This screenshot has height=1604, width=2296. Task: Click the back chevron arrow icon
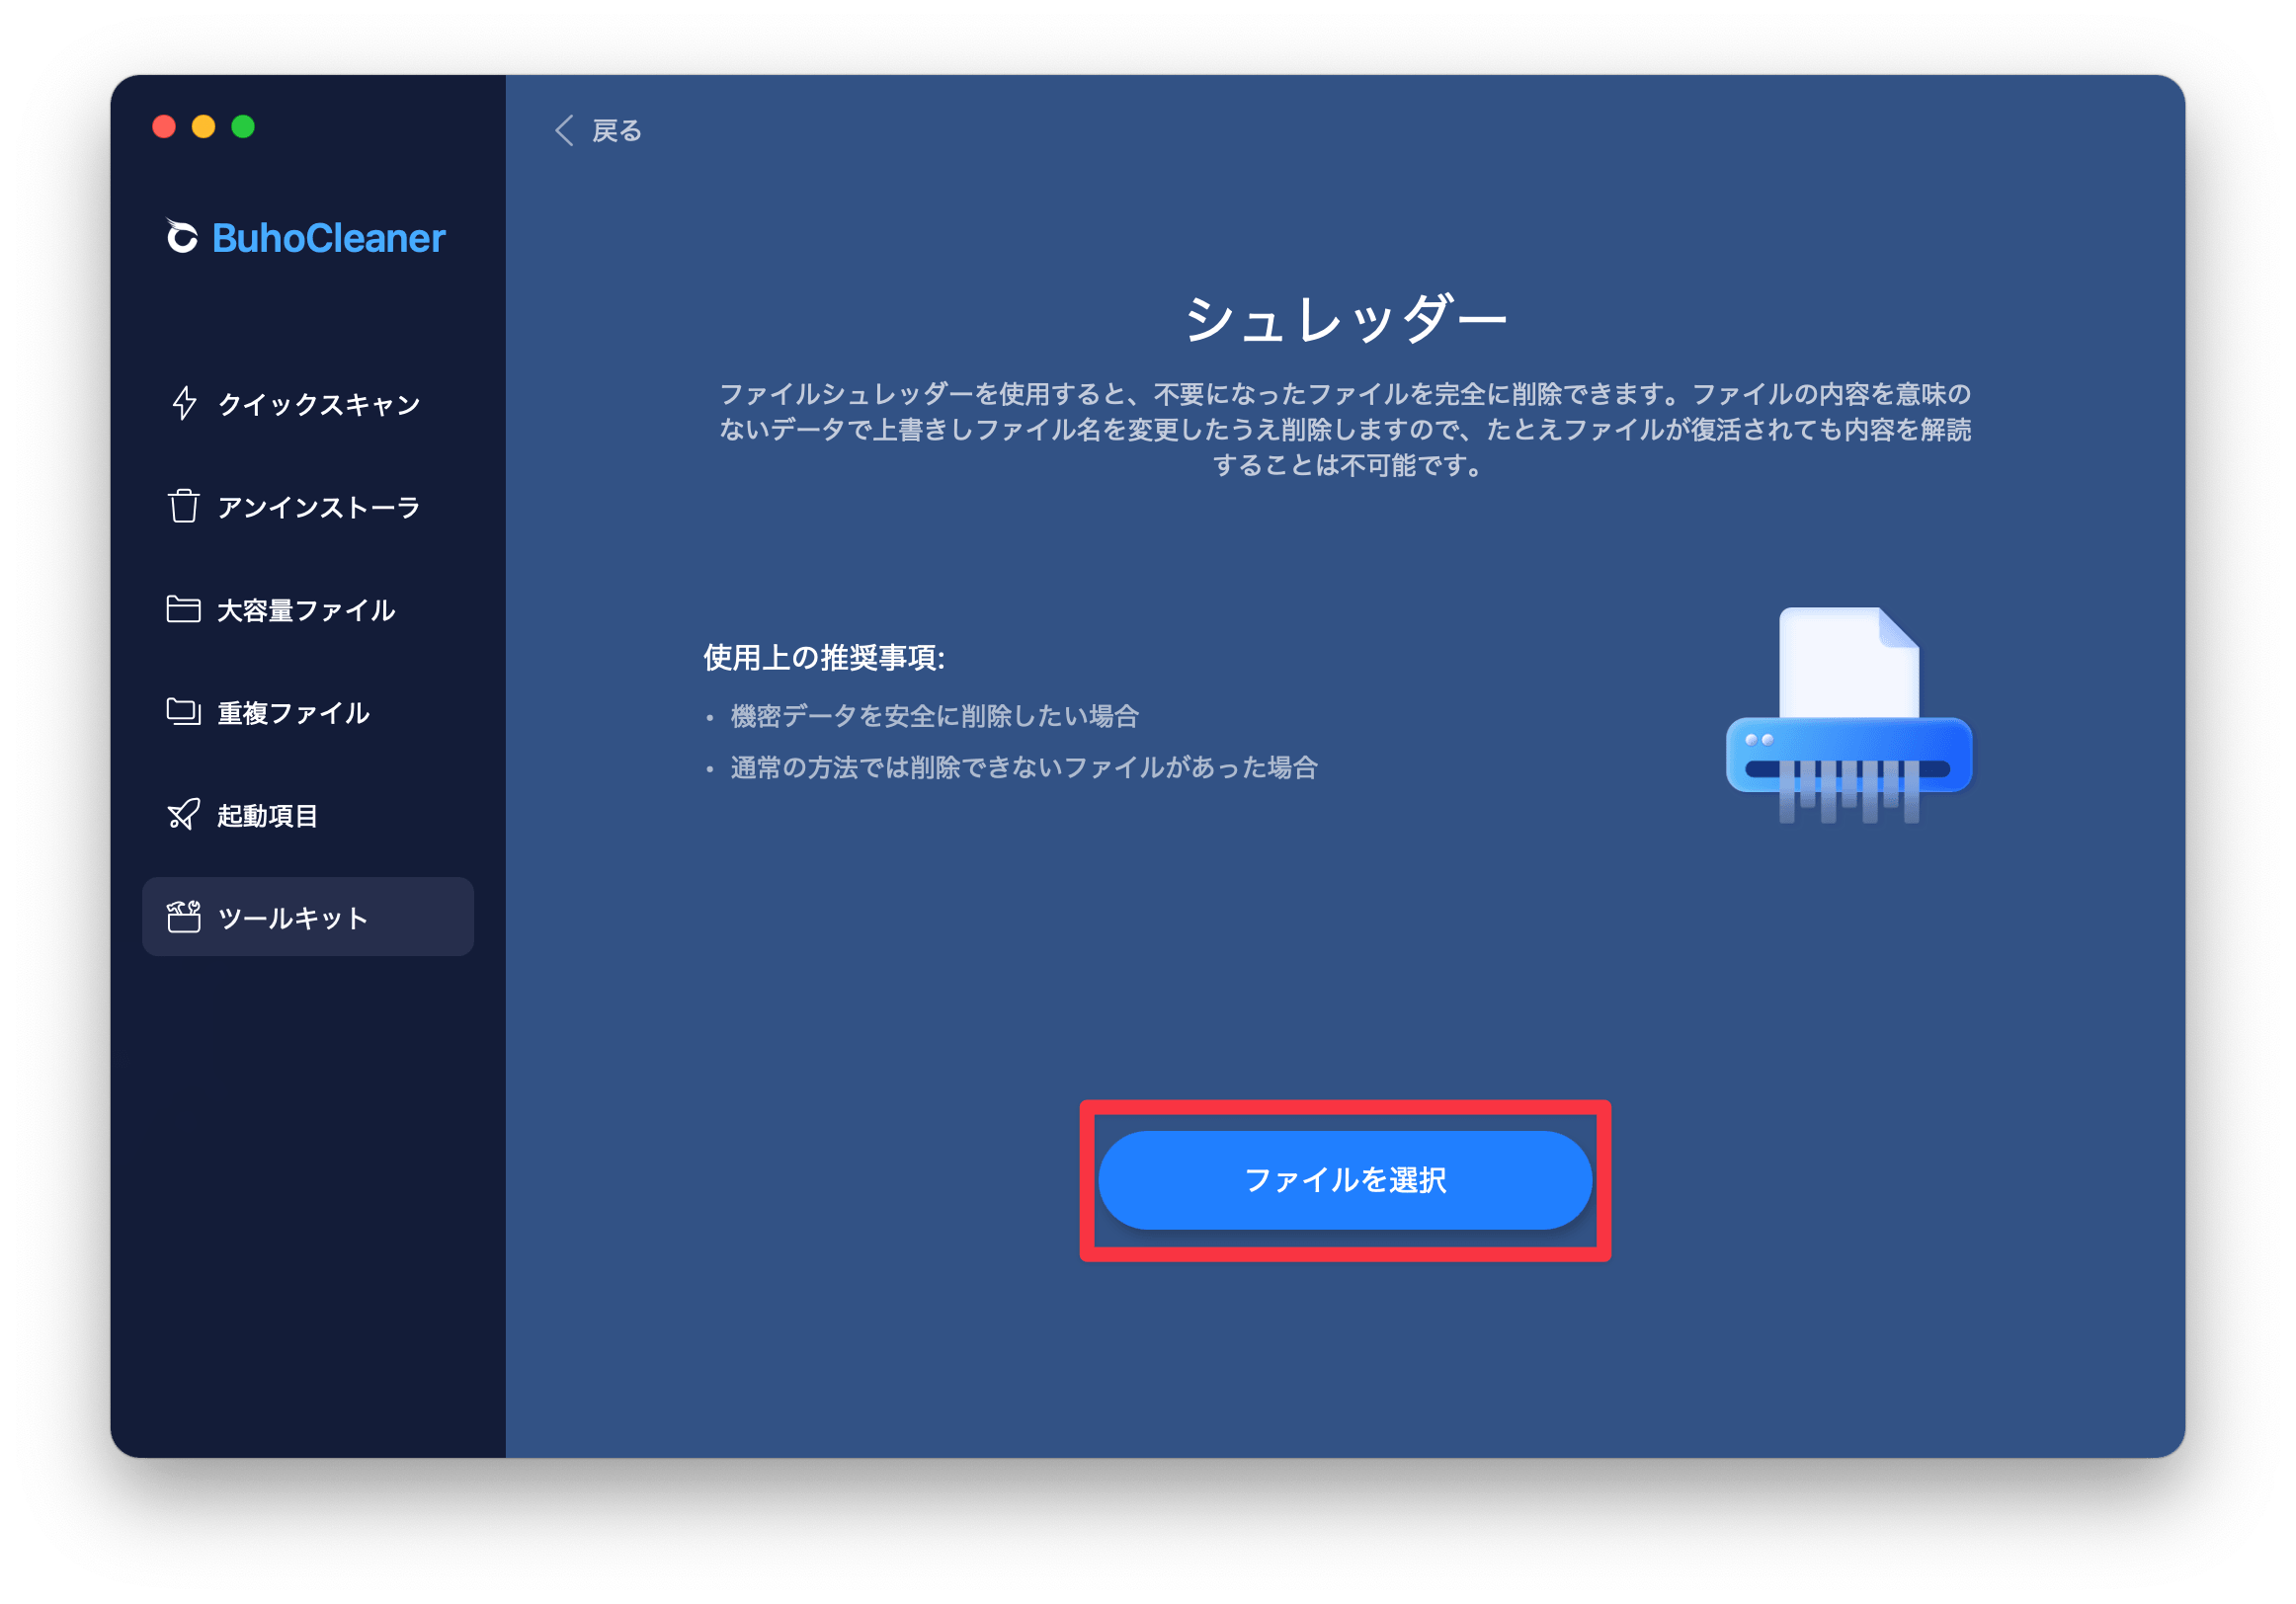pos(565,130)
